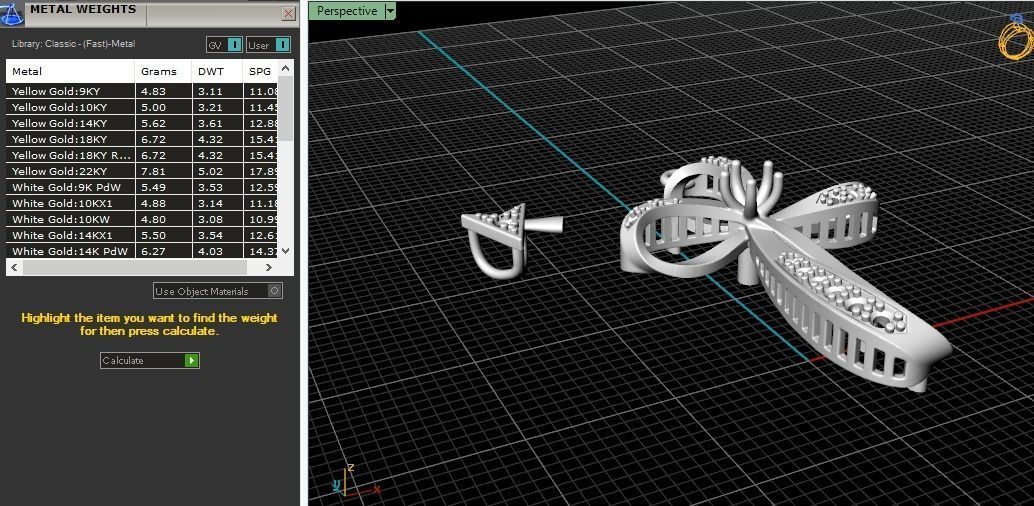1034x506 pixels.
Task: Select the White Gold:9K PdW row
Action: pos(142,187)
